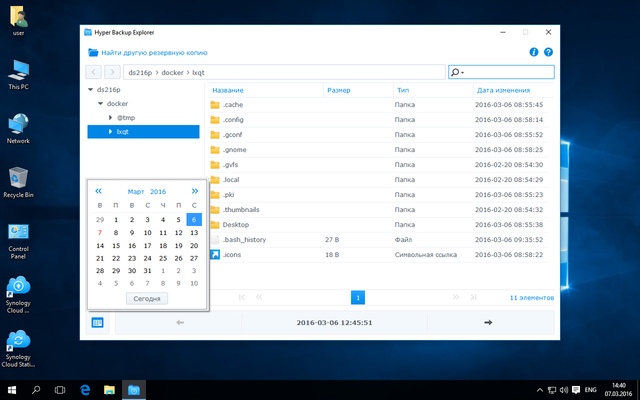The width and height of the screenshot is (640, 400).
Task: Sort by the Название column header
Action: (228, 89)
